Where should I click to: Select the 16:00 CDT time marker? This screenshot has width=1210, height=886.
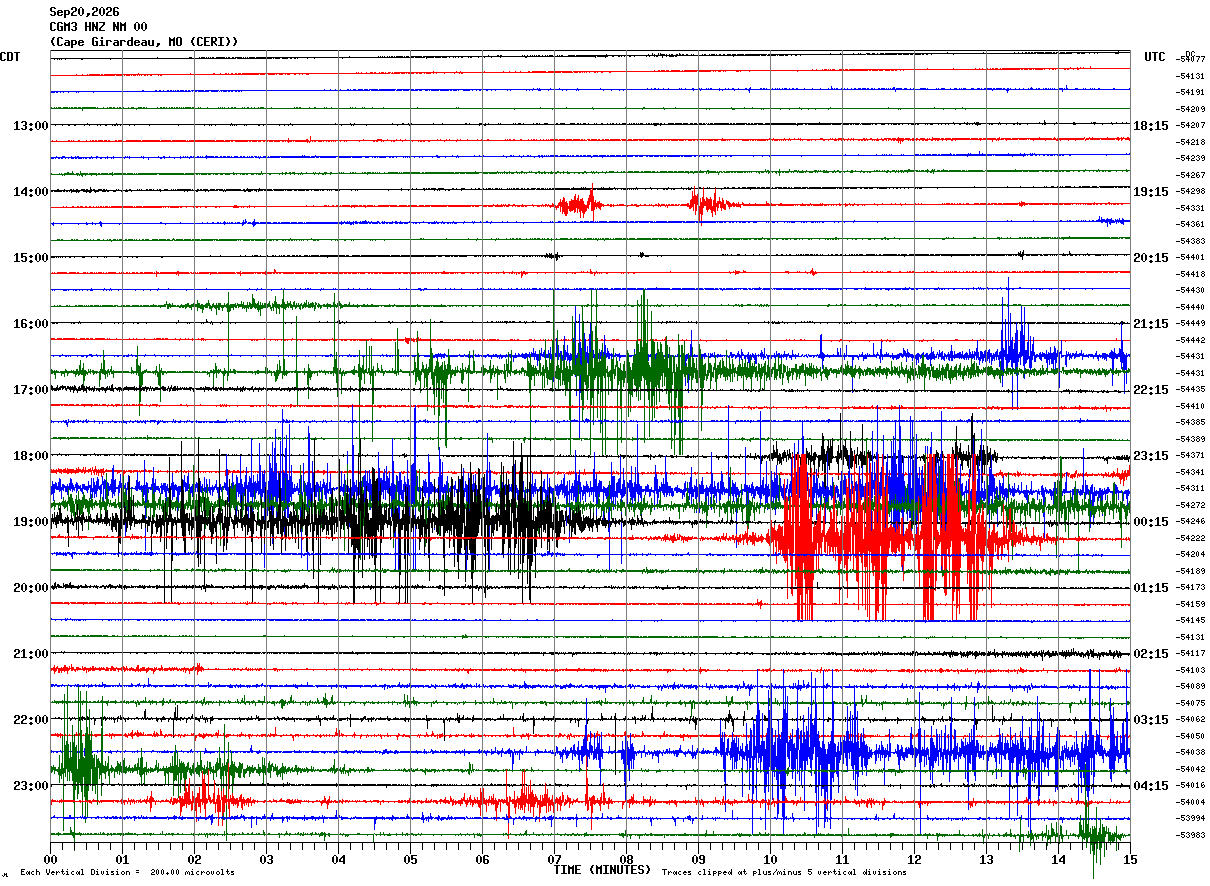31,324
